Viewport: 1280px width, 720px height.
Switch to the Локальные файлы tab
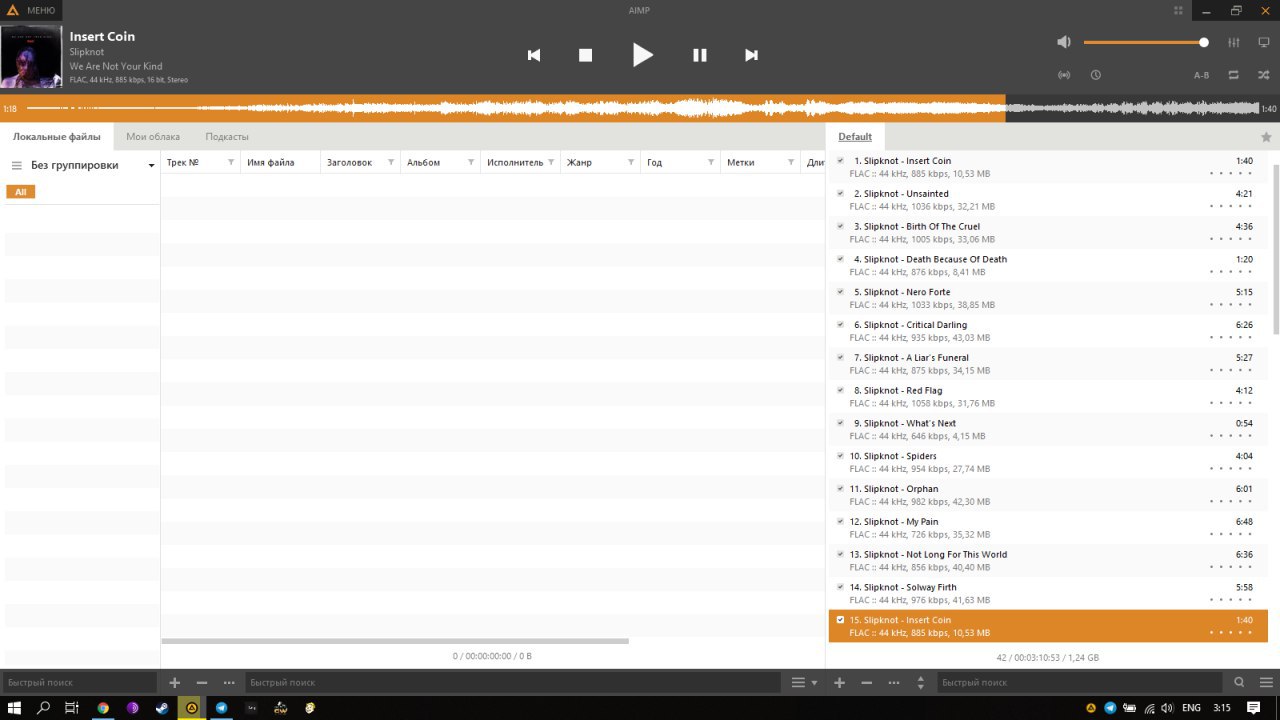(57, 137)
